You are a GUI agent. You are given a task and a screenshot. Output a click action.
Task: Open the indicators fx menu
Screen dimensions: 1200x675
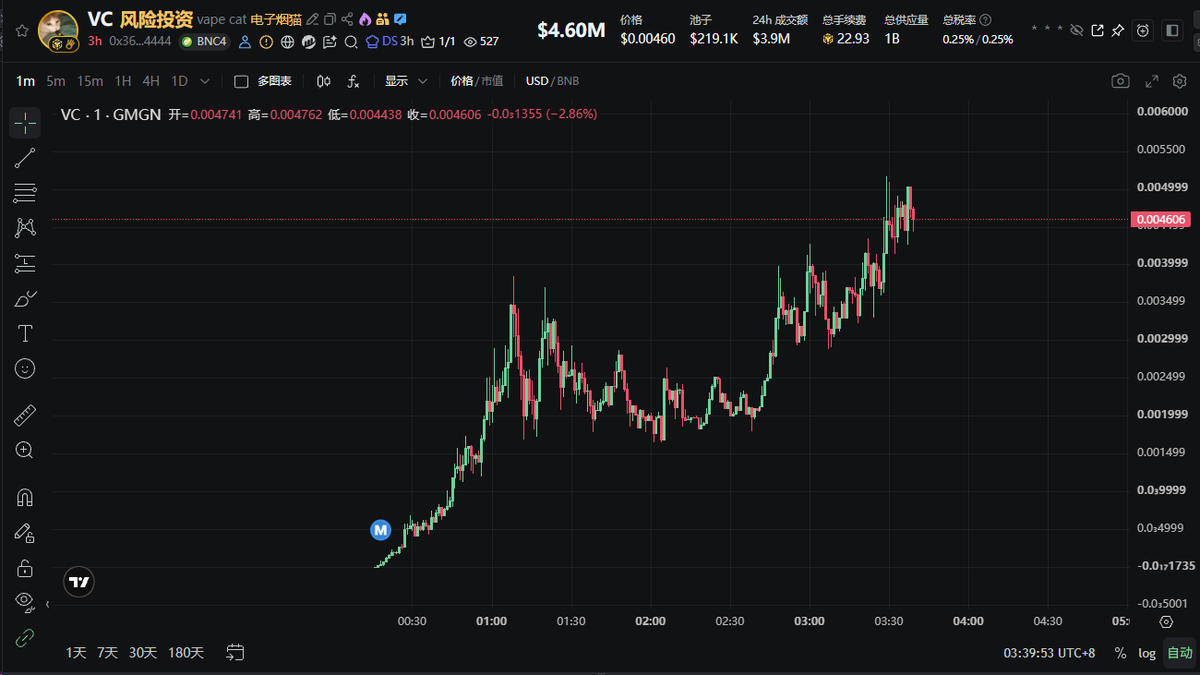(354, 81)
